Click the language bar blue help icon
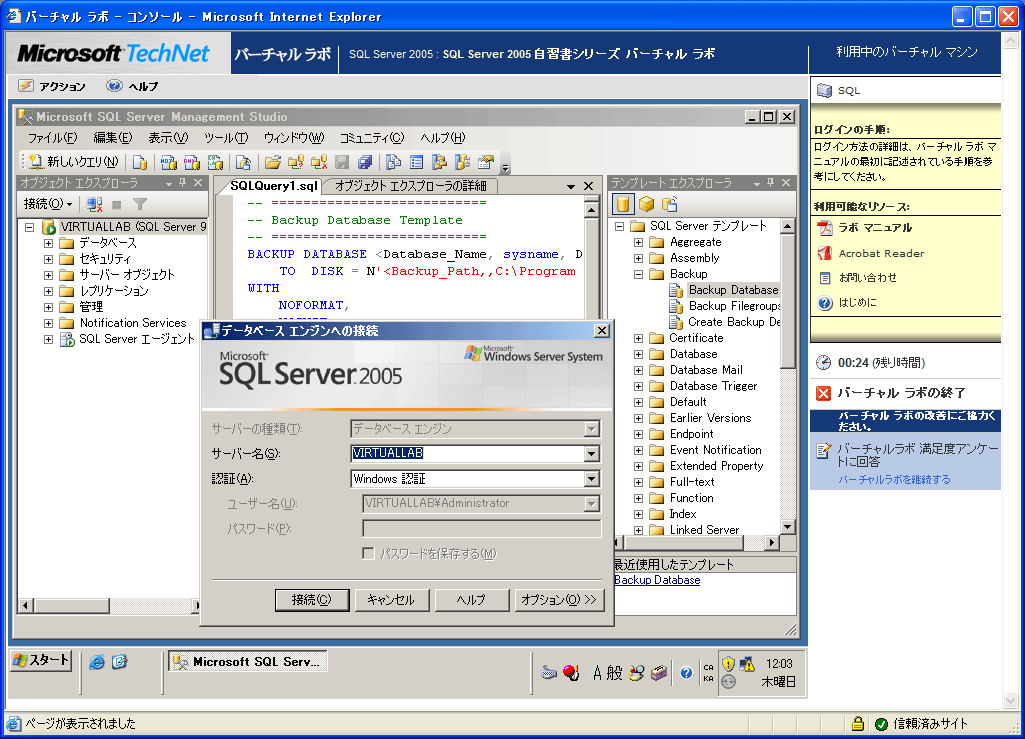Image resolution: width=1025 pixels, height=739 pixels. pos(686,672)
